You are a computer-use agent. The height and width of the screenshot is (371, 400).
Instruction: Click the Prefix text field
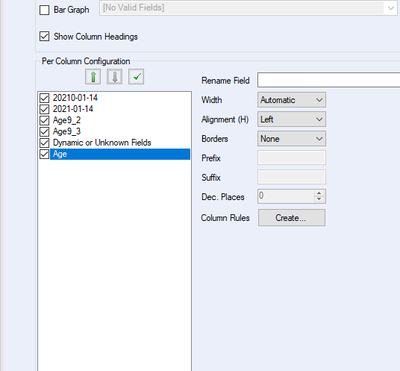(x=291, y=158)
